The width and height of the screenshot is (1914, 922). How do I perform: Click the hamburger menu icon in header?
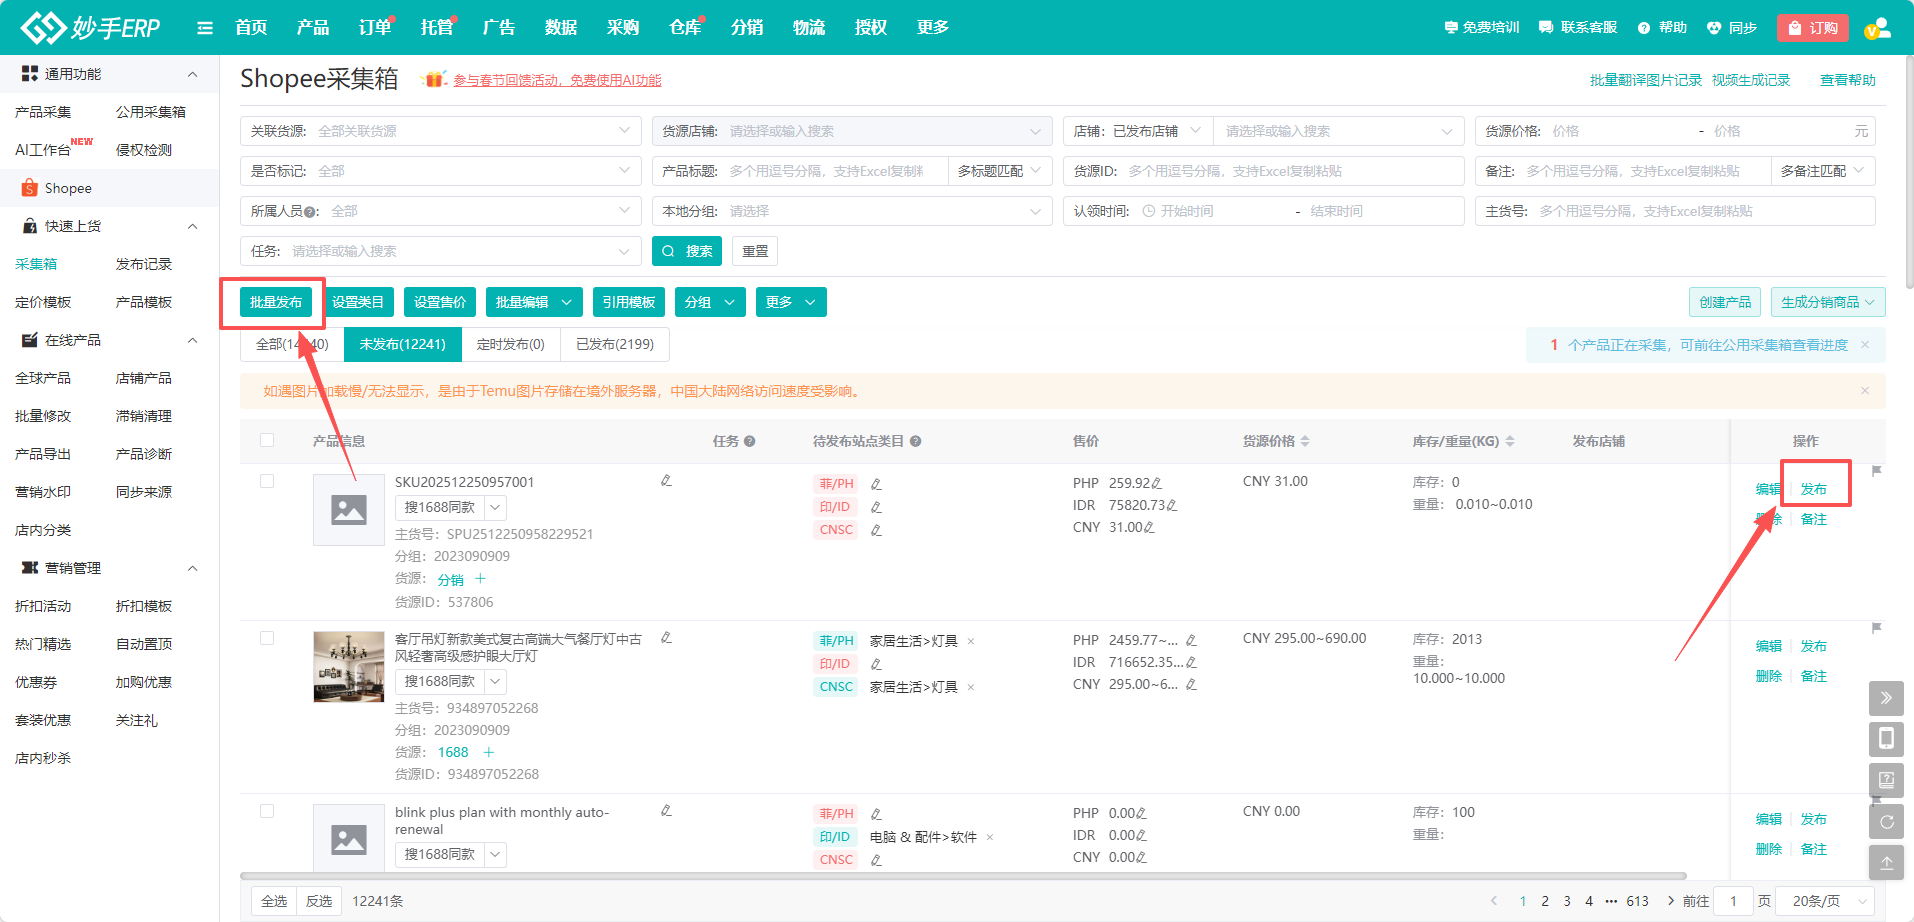click(205, 28)
